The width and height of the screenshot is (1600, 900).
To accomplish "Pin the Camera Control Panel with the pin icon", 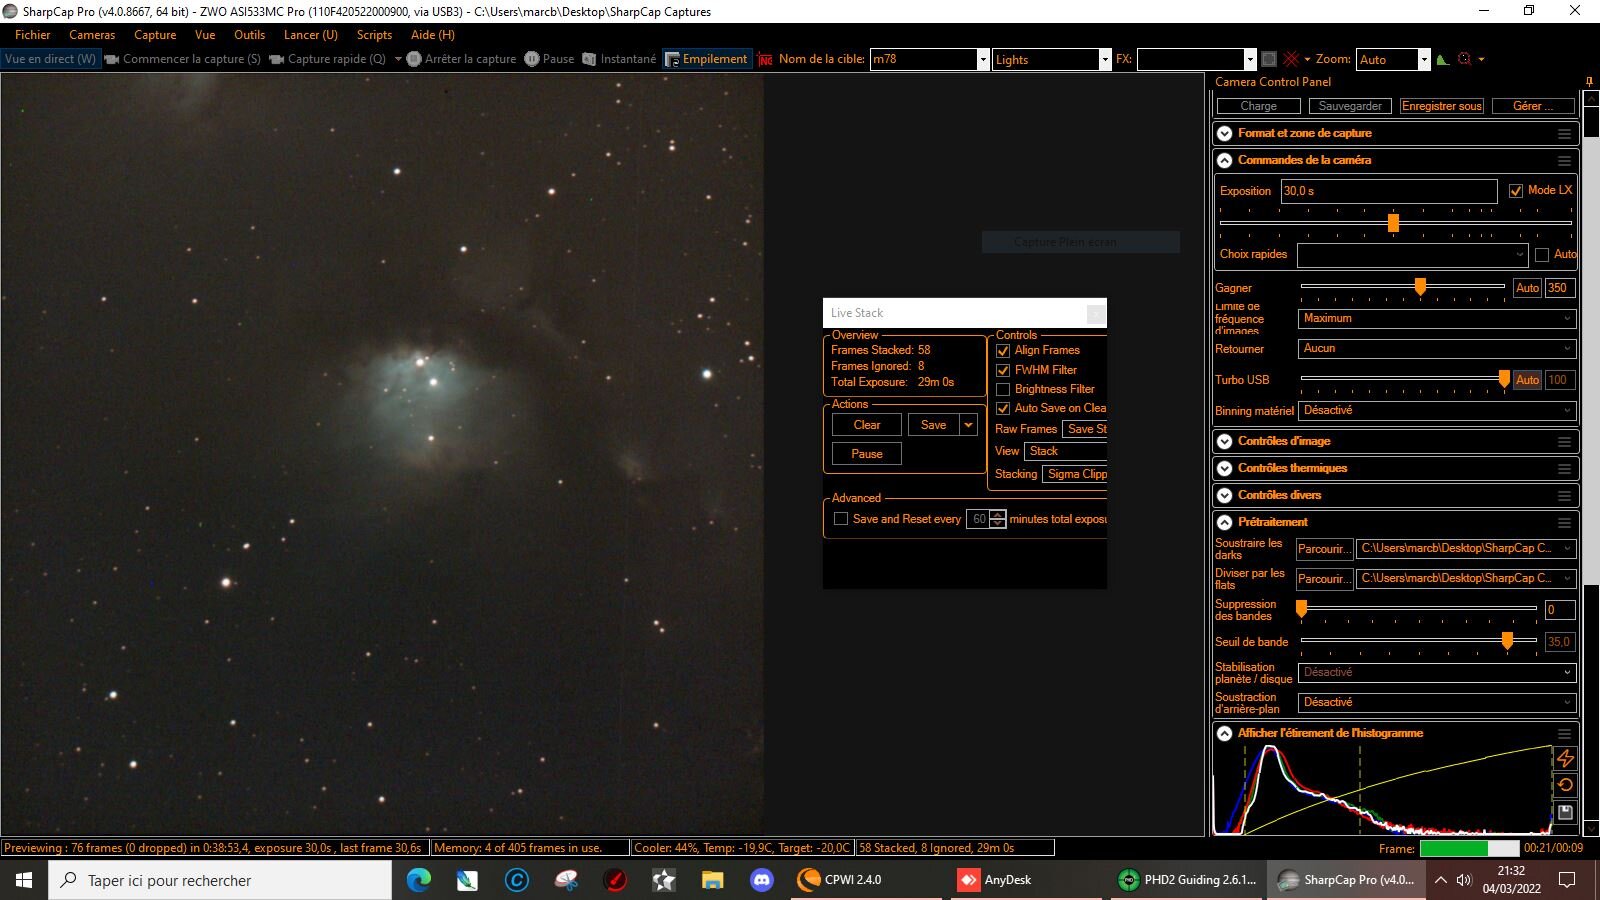I will coord(1589,82).
